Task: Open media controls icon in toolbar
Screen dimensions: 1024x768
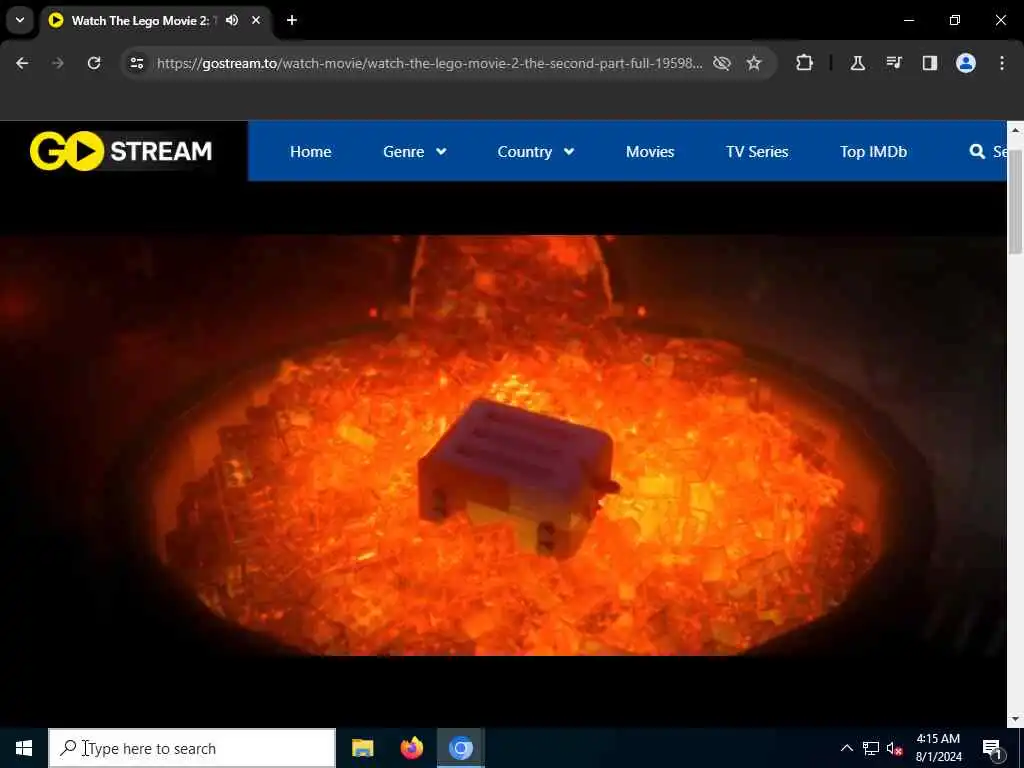Action: pos(893,63)
